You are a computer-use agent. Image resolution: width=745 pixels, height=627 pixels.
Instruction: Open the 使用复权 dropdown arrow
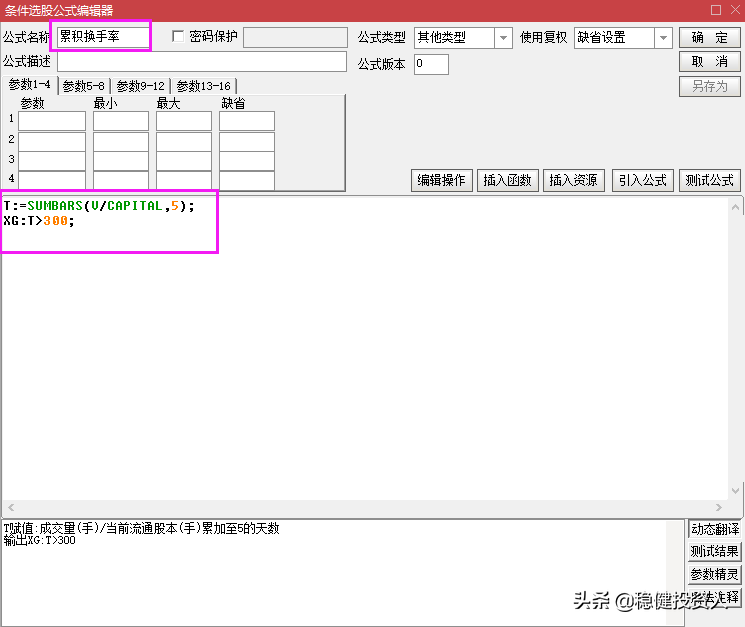coord(663,38)
